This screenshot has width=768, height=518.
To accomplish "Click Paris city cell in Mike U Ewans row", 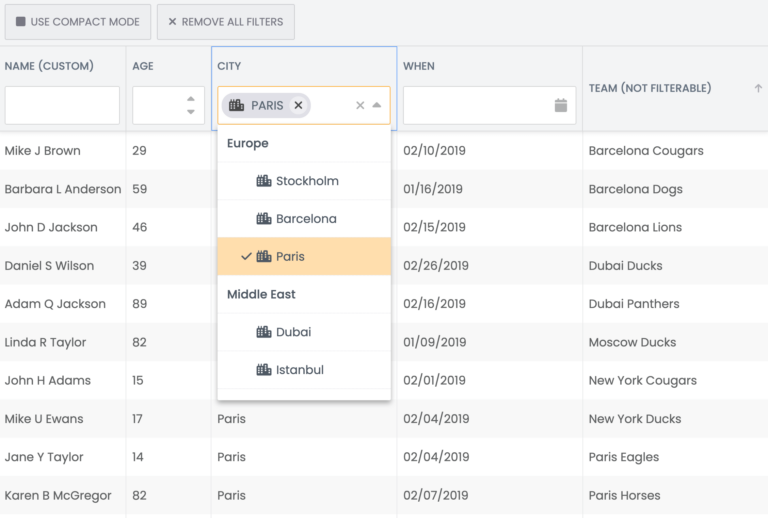I will (x=304, y=419).
